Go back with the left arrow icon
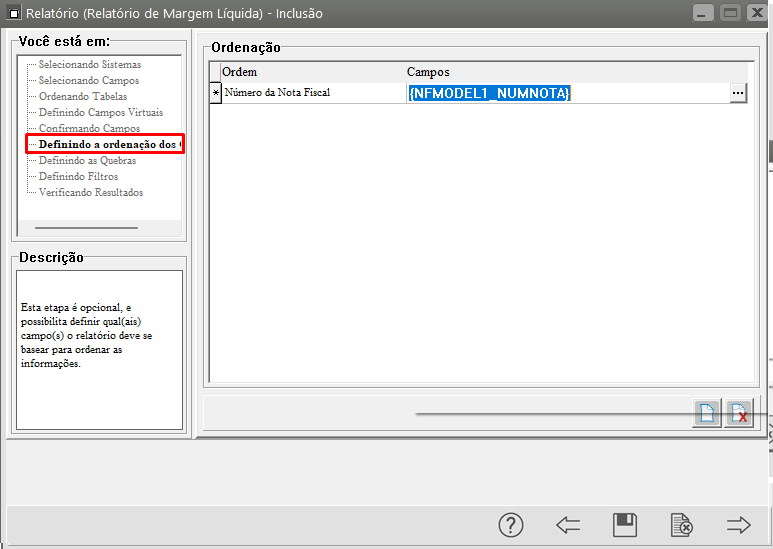This screenshot has width=773, height=549. coord(569,525)
